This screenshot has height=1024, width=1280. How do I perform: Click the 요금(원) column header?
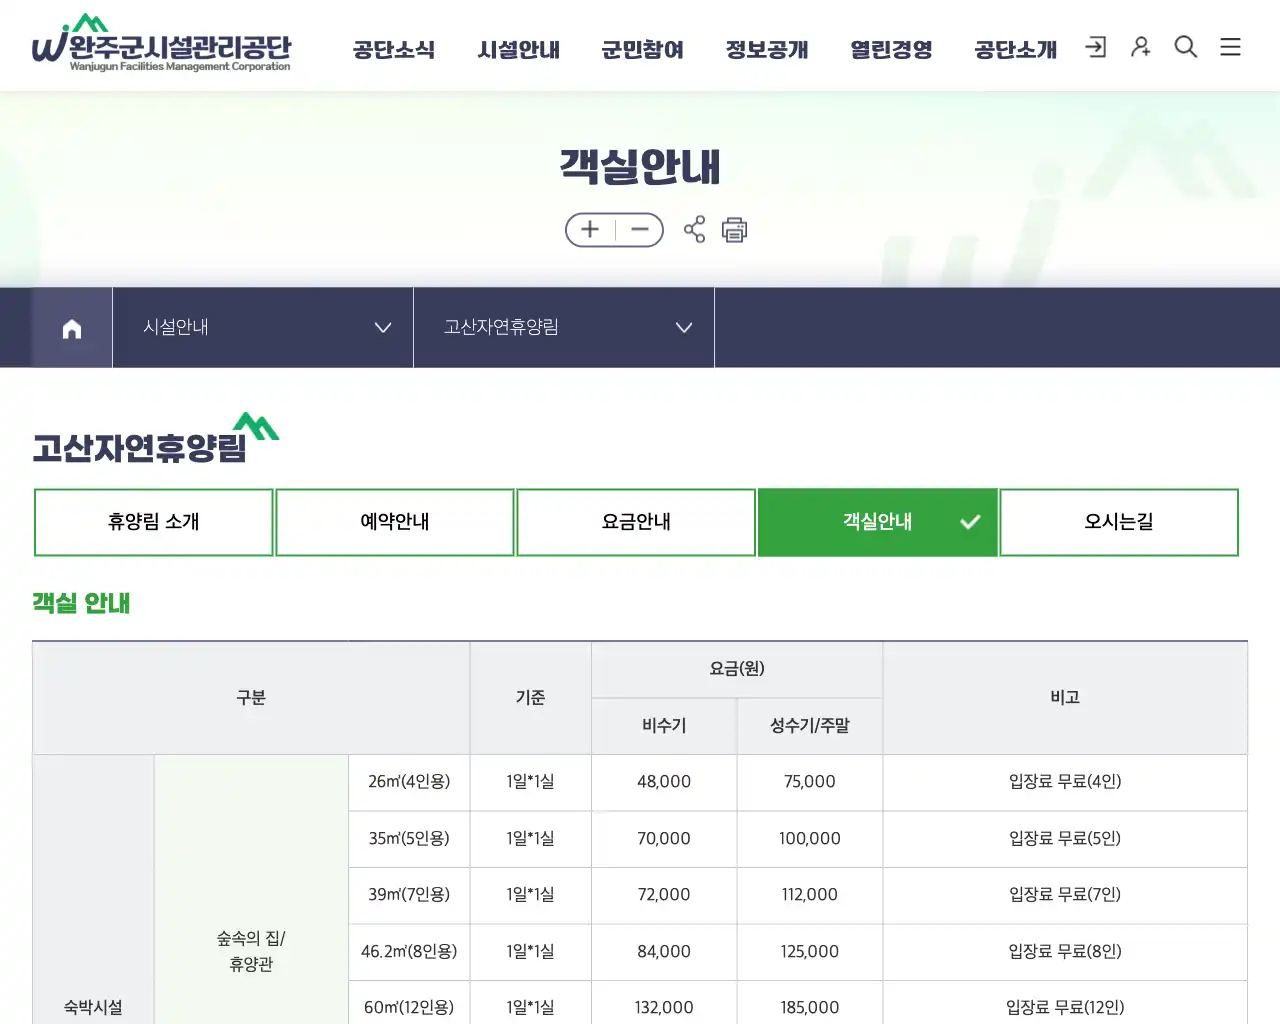737,669
